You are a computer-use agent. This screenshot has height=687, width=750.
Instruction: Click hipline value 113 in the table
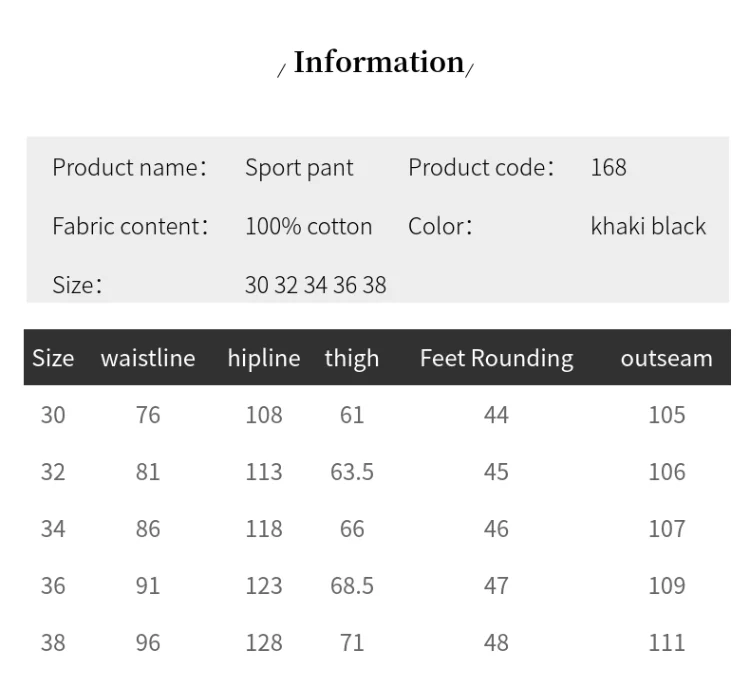click(264, 471)
